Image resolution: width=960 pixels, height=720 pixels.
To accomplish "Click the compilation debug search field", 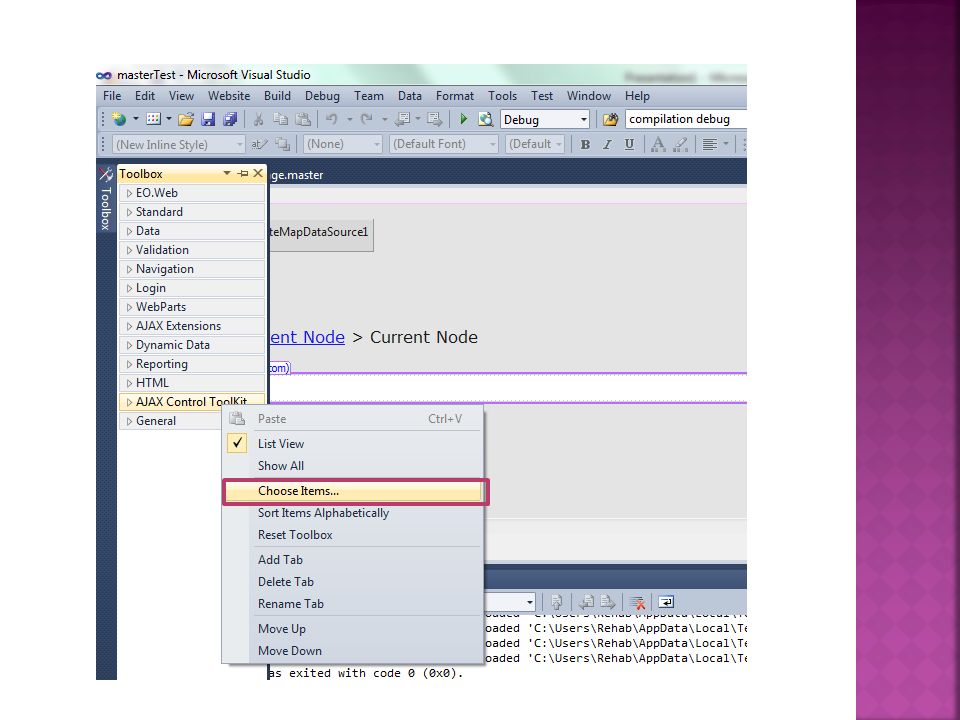I will pyautogui.click(x=685, y=119).
